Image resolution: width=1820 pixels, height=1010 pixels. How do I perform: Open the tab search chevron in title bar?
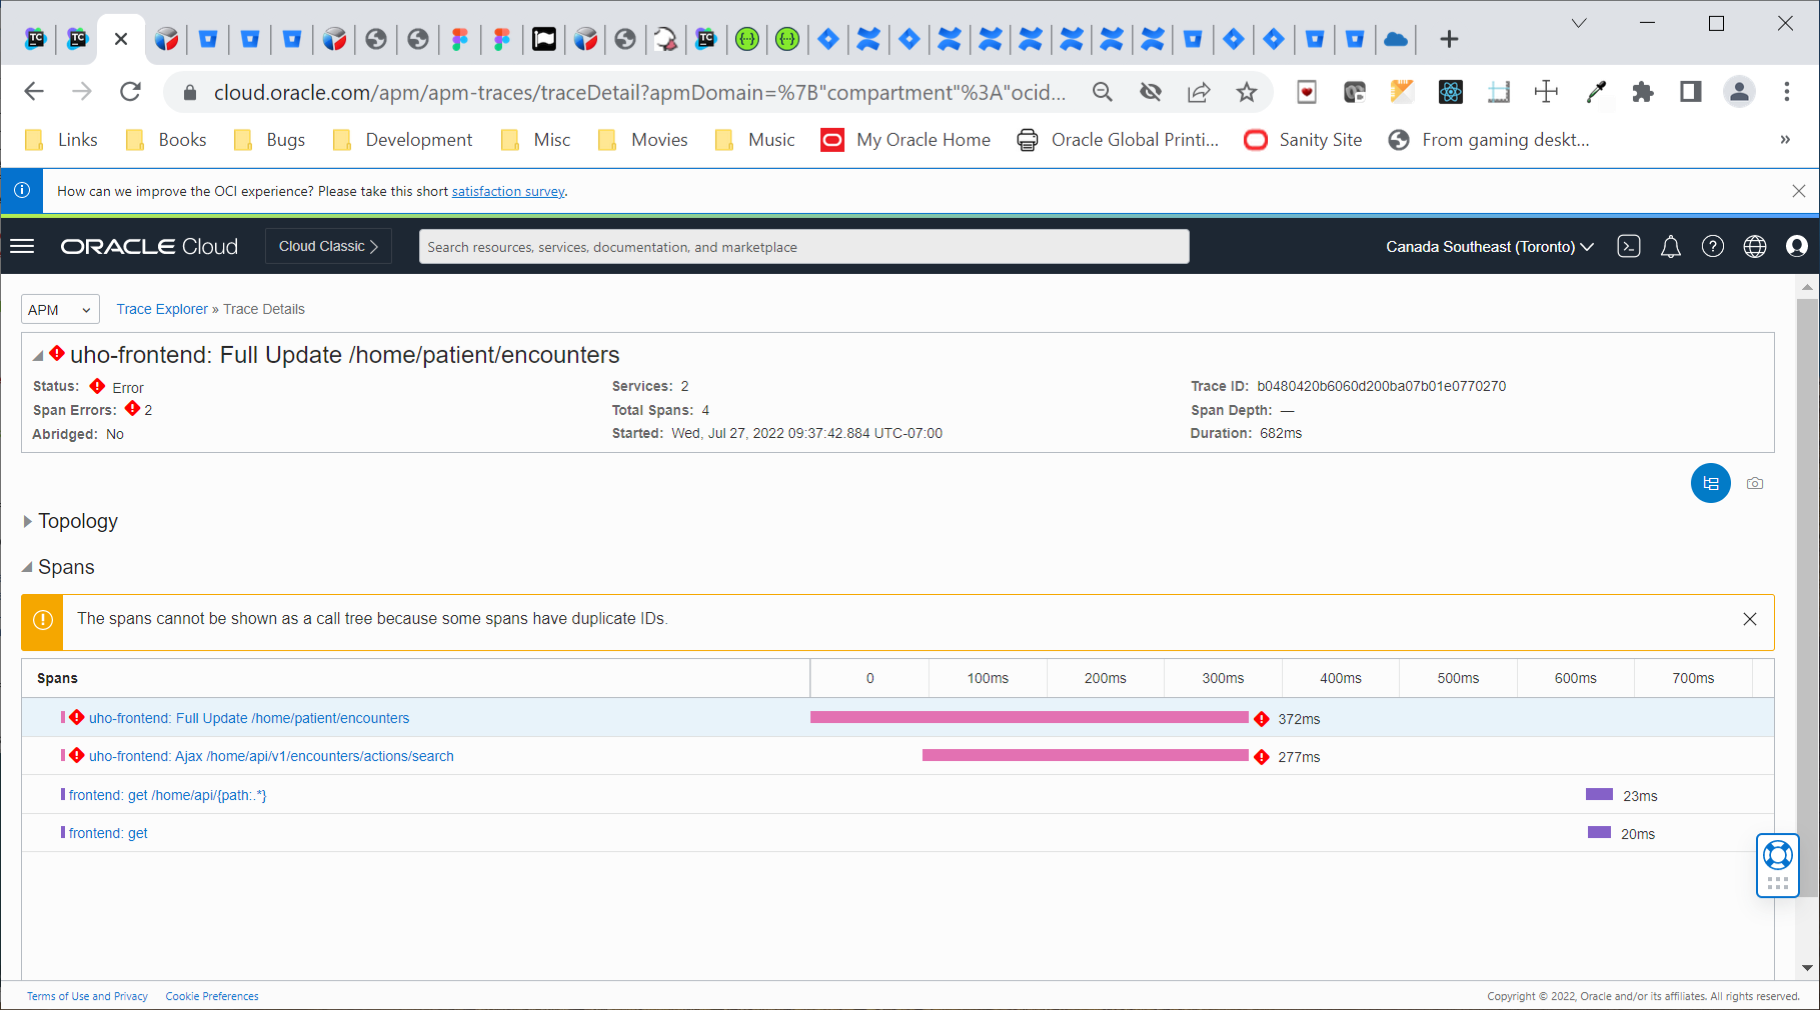1579,24
